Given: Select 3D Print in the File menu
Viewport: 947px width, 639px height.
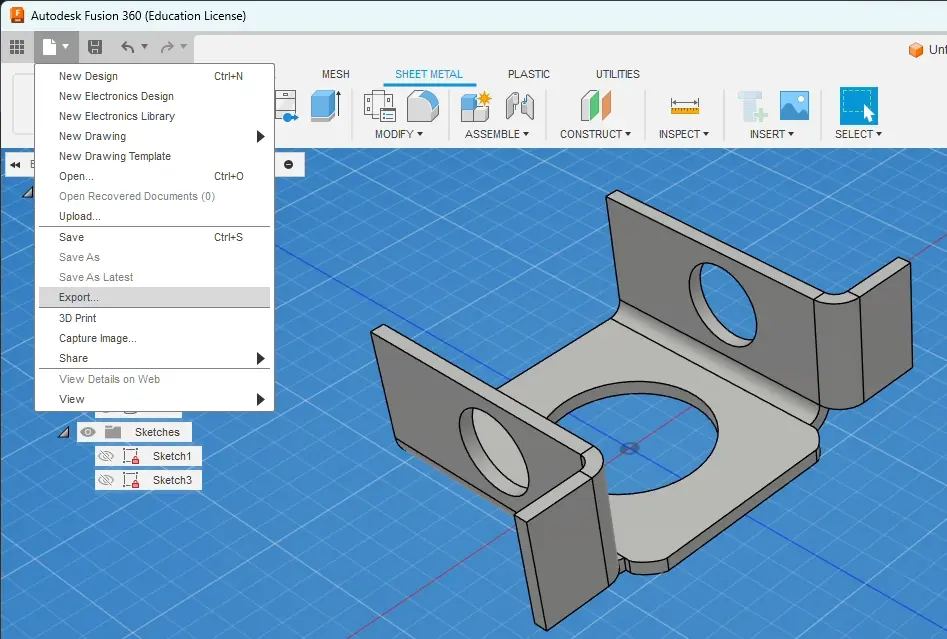Looking at the screenshot, I should pos(77,317).
